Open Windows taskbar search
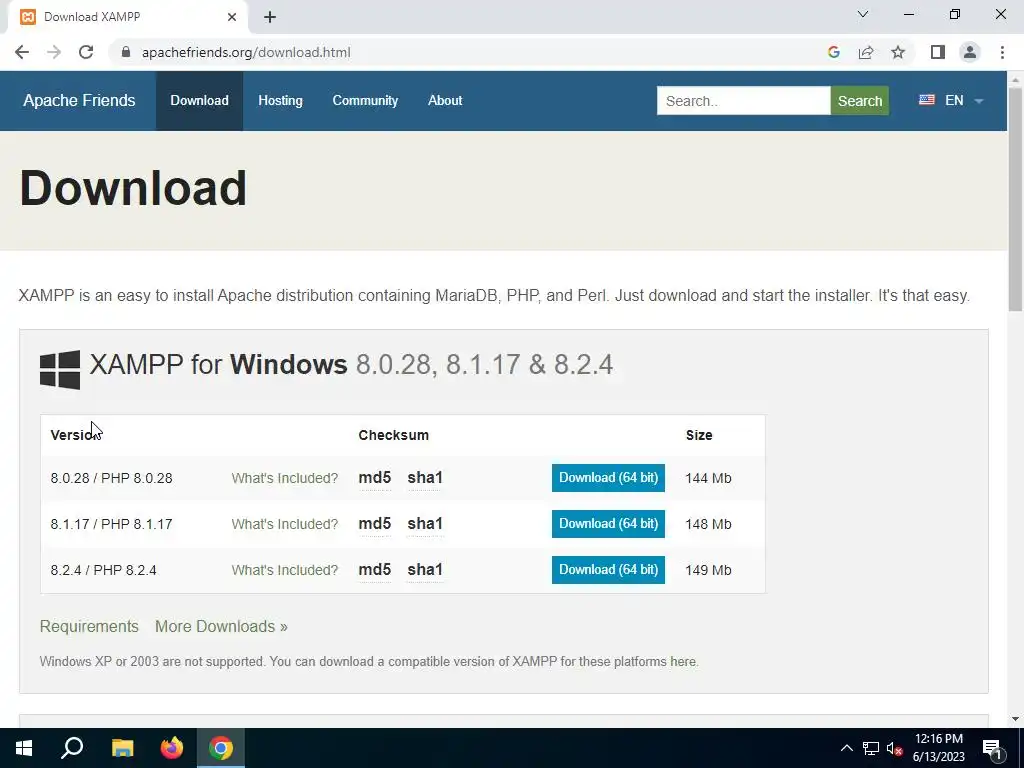Viewport: 1024px width, 768px height. point(72,748)
